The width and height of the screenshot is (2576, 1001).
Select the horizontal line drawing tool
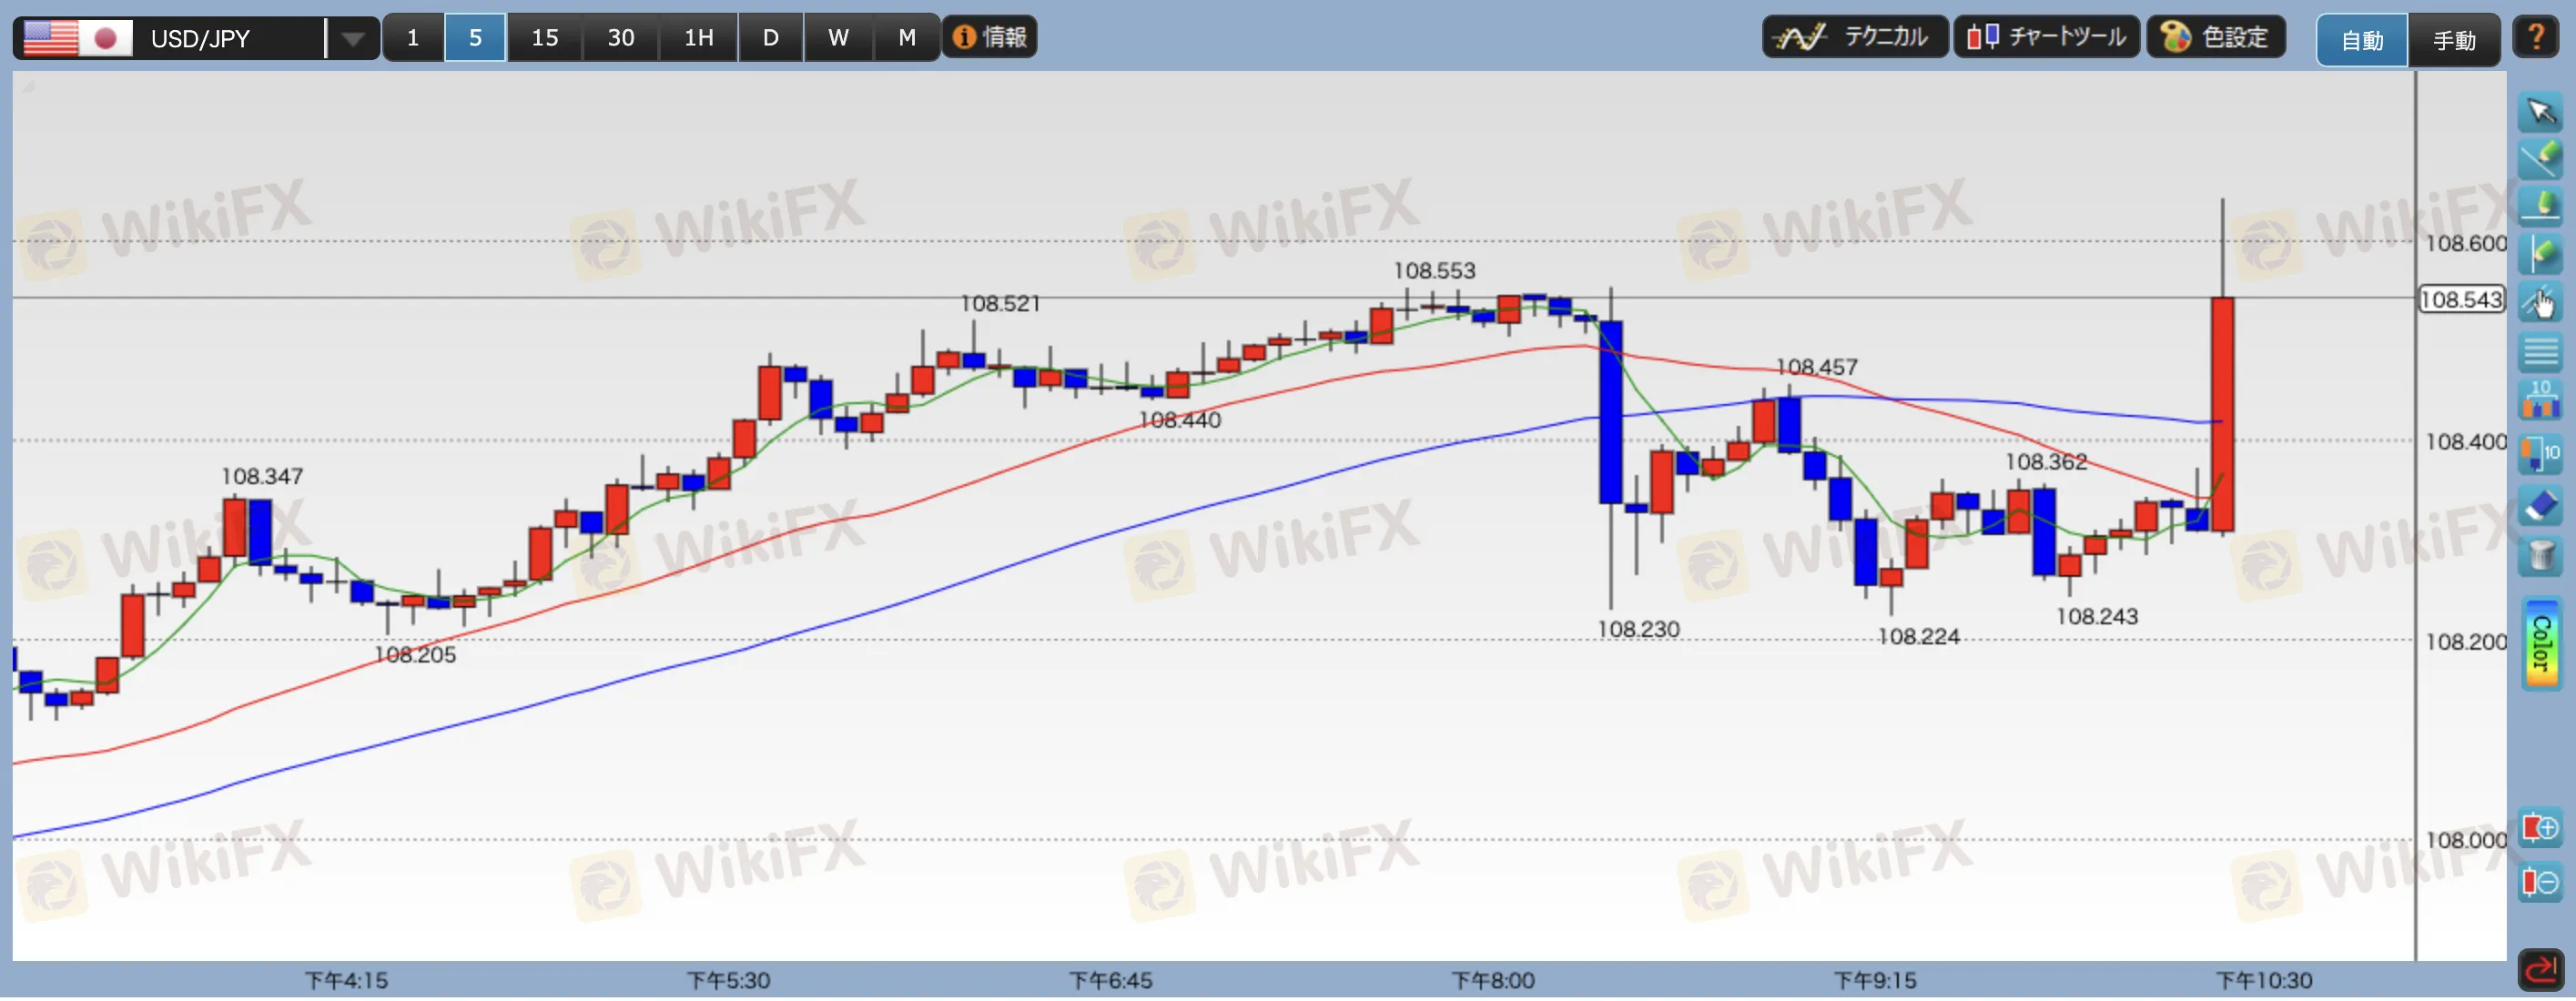[x=2540, y=205]
